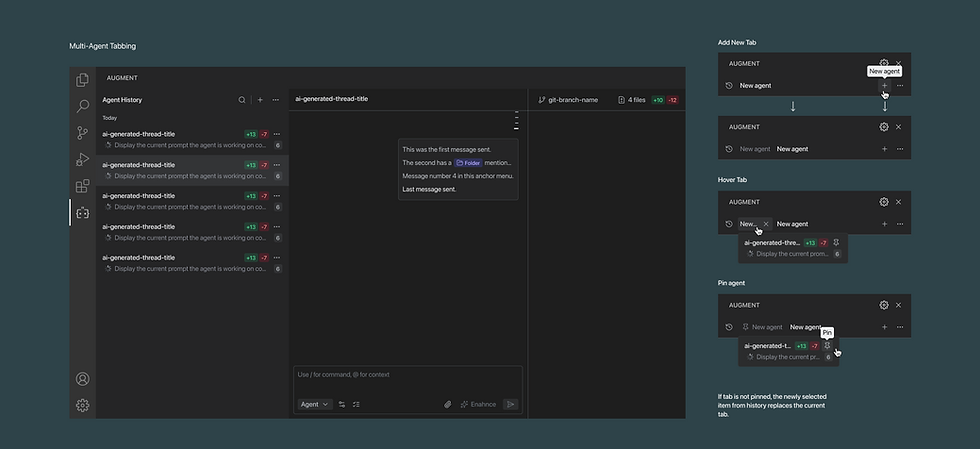Toggle pin icon on Pin agent preview card

click(x=828, y=346)
